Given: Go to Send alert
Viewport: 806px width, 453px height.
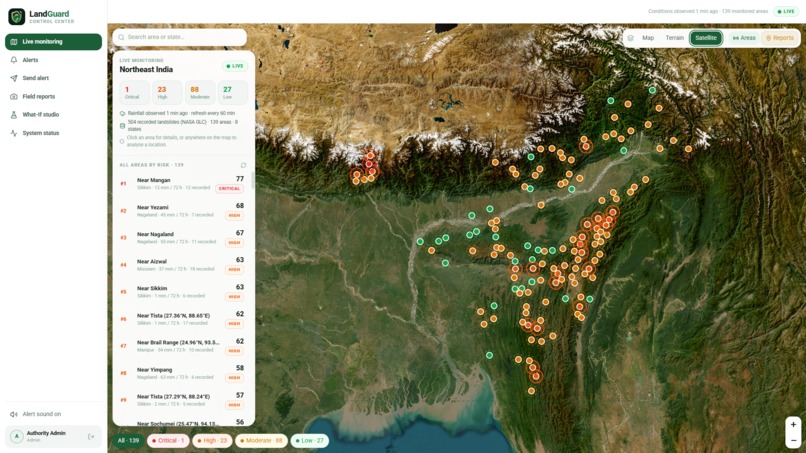Looking at the screenshot, I should [x=53, y=78].
